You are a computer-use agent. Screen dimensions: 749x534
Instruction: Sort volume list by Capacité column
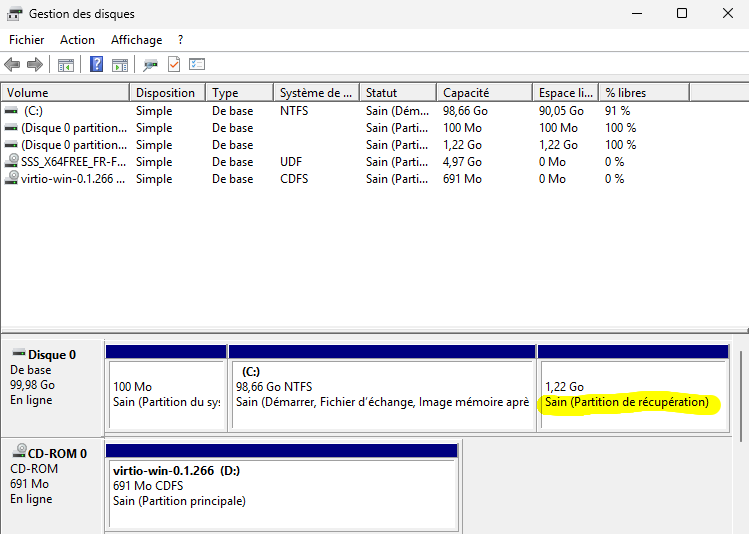pos(483,93)
